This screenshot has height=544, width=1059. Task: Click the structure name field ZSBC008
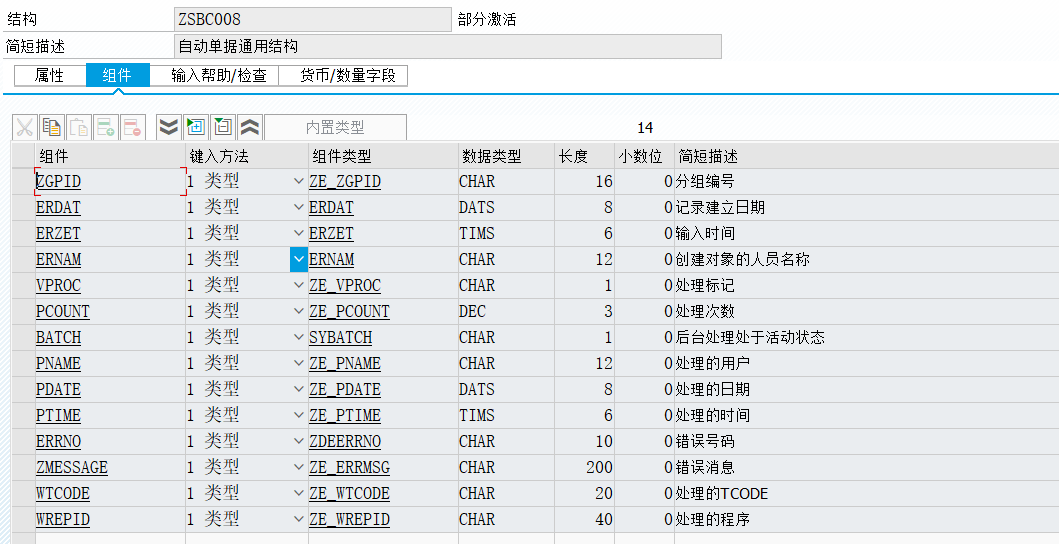[x=313, y=20]
